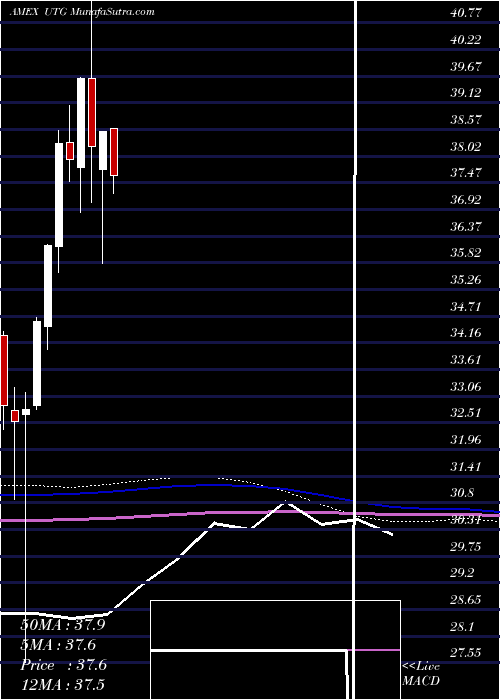
Task: Click the last red candlestick near 38.02
Action: [x=114, y=152]
